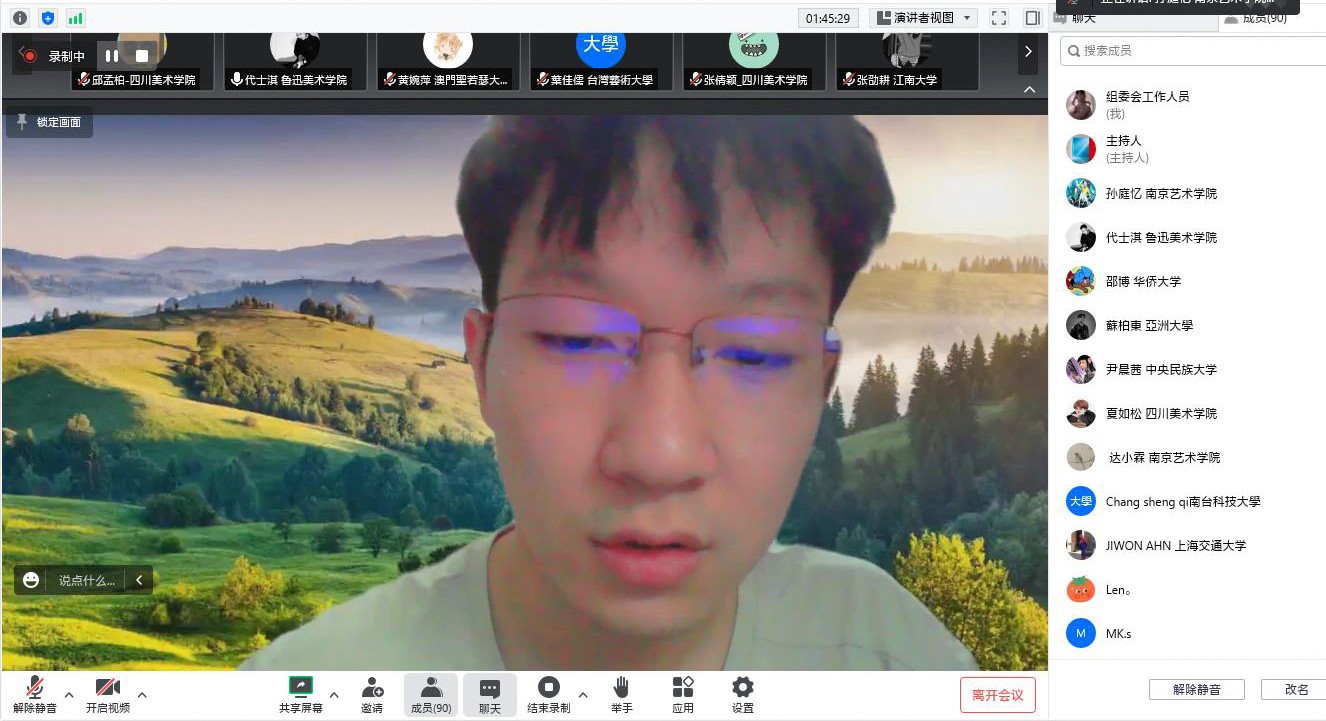Toggle 成员(90) members panel button
1326x721 pixels.
[431, 695]
